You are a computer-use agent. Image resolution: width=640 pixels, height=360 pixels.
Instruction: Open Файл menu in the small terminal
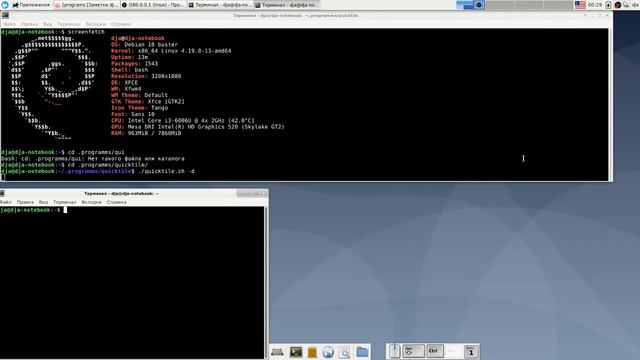[6, 202]
